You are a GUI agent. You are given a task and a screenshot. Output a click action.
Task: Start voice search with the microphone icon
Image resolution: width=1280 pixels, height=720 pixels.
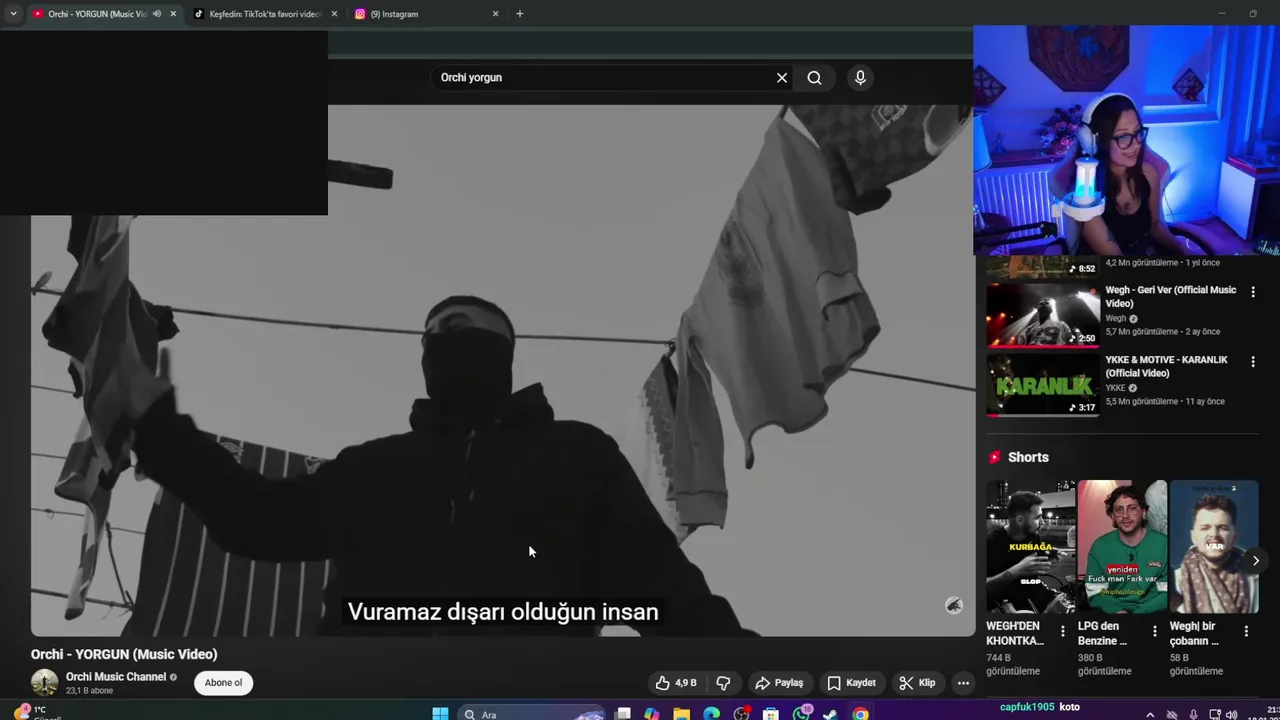pos(860,78)
